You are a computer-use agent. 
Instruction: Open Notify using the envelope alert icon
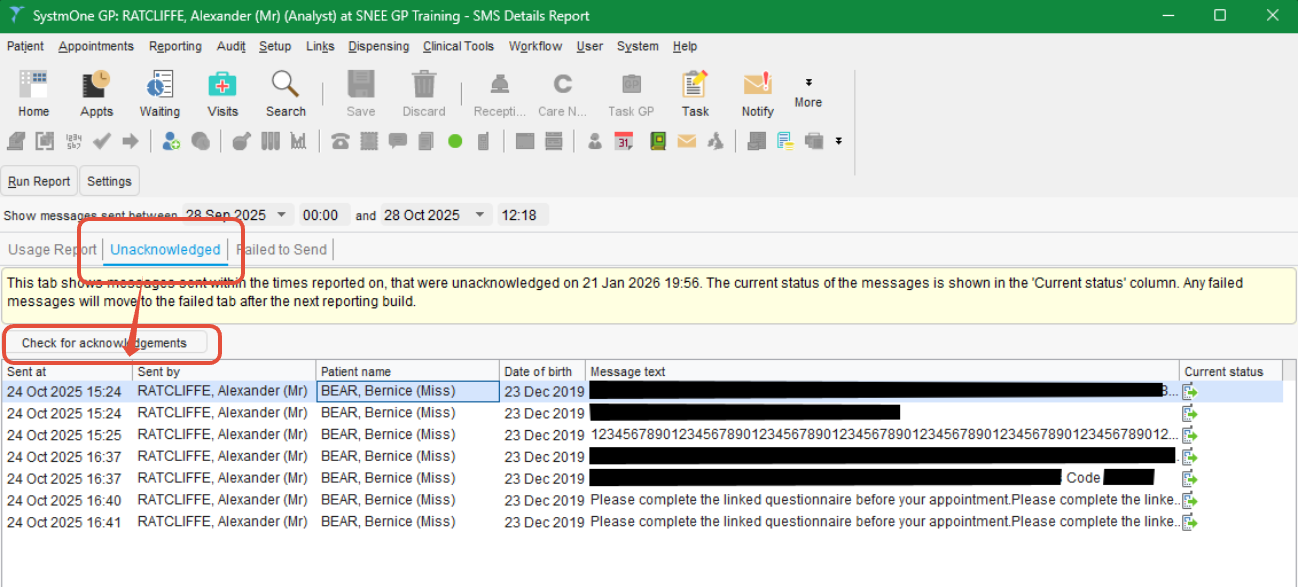[x=757, y=92]
